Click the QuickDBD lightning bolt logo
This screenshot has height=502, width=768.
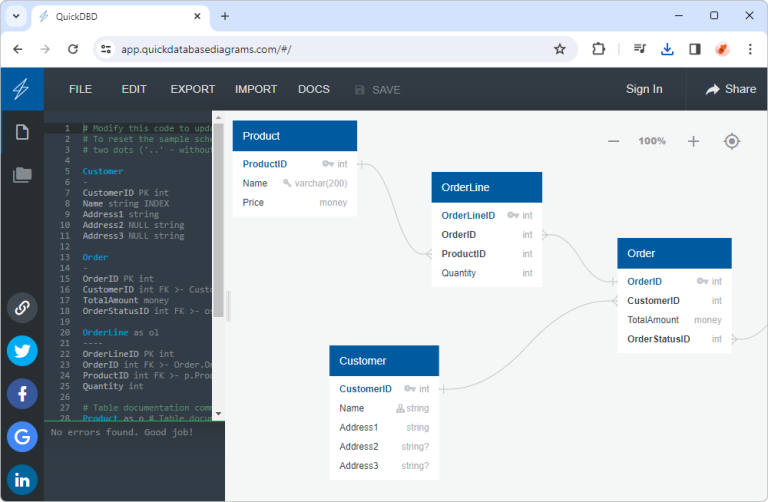21,89
